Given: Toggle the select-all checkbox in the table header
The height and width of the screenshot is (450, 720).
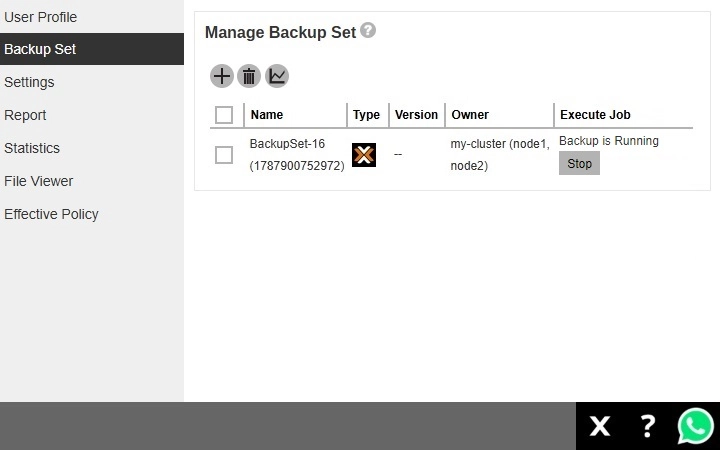Looking at the screenshot, I should coord(224,115).
